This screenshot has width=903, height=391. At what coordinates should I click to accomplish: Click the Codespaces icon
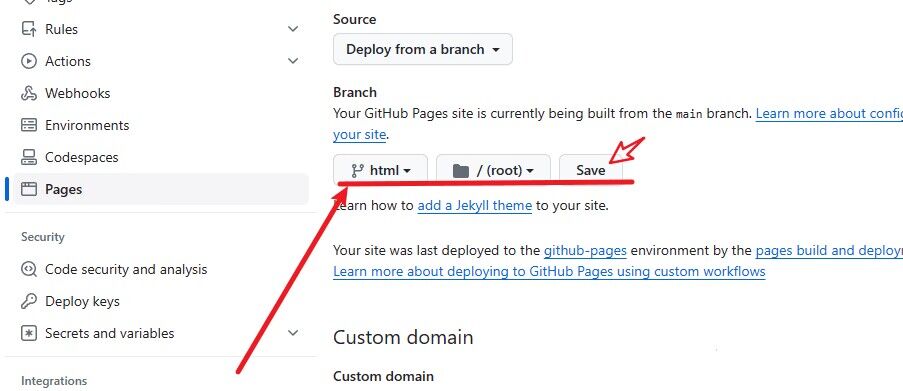click(29, 157)
